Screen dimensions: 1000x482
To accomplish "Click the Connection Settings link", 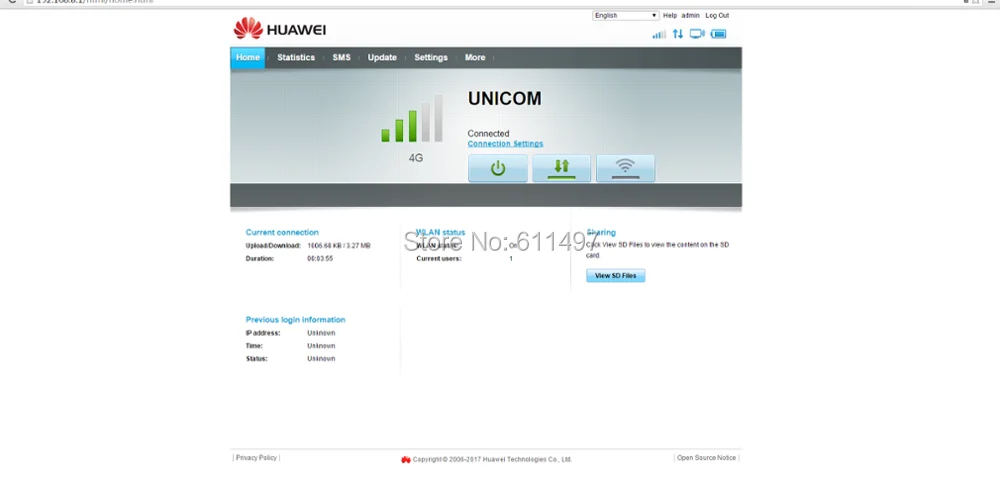I will (x=505, y=144).
